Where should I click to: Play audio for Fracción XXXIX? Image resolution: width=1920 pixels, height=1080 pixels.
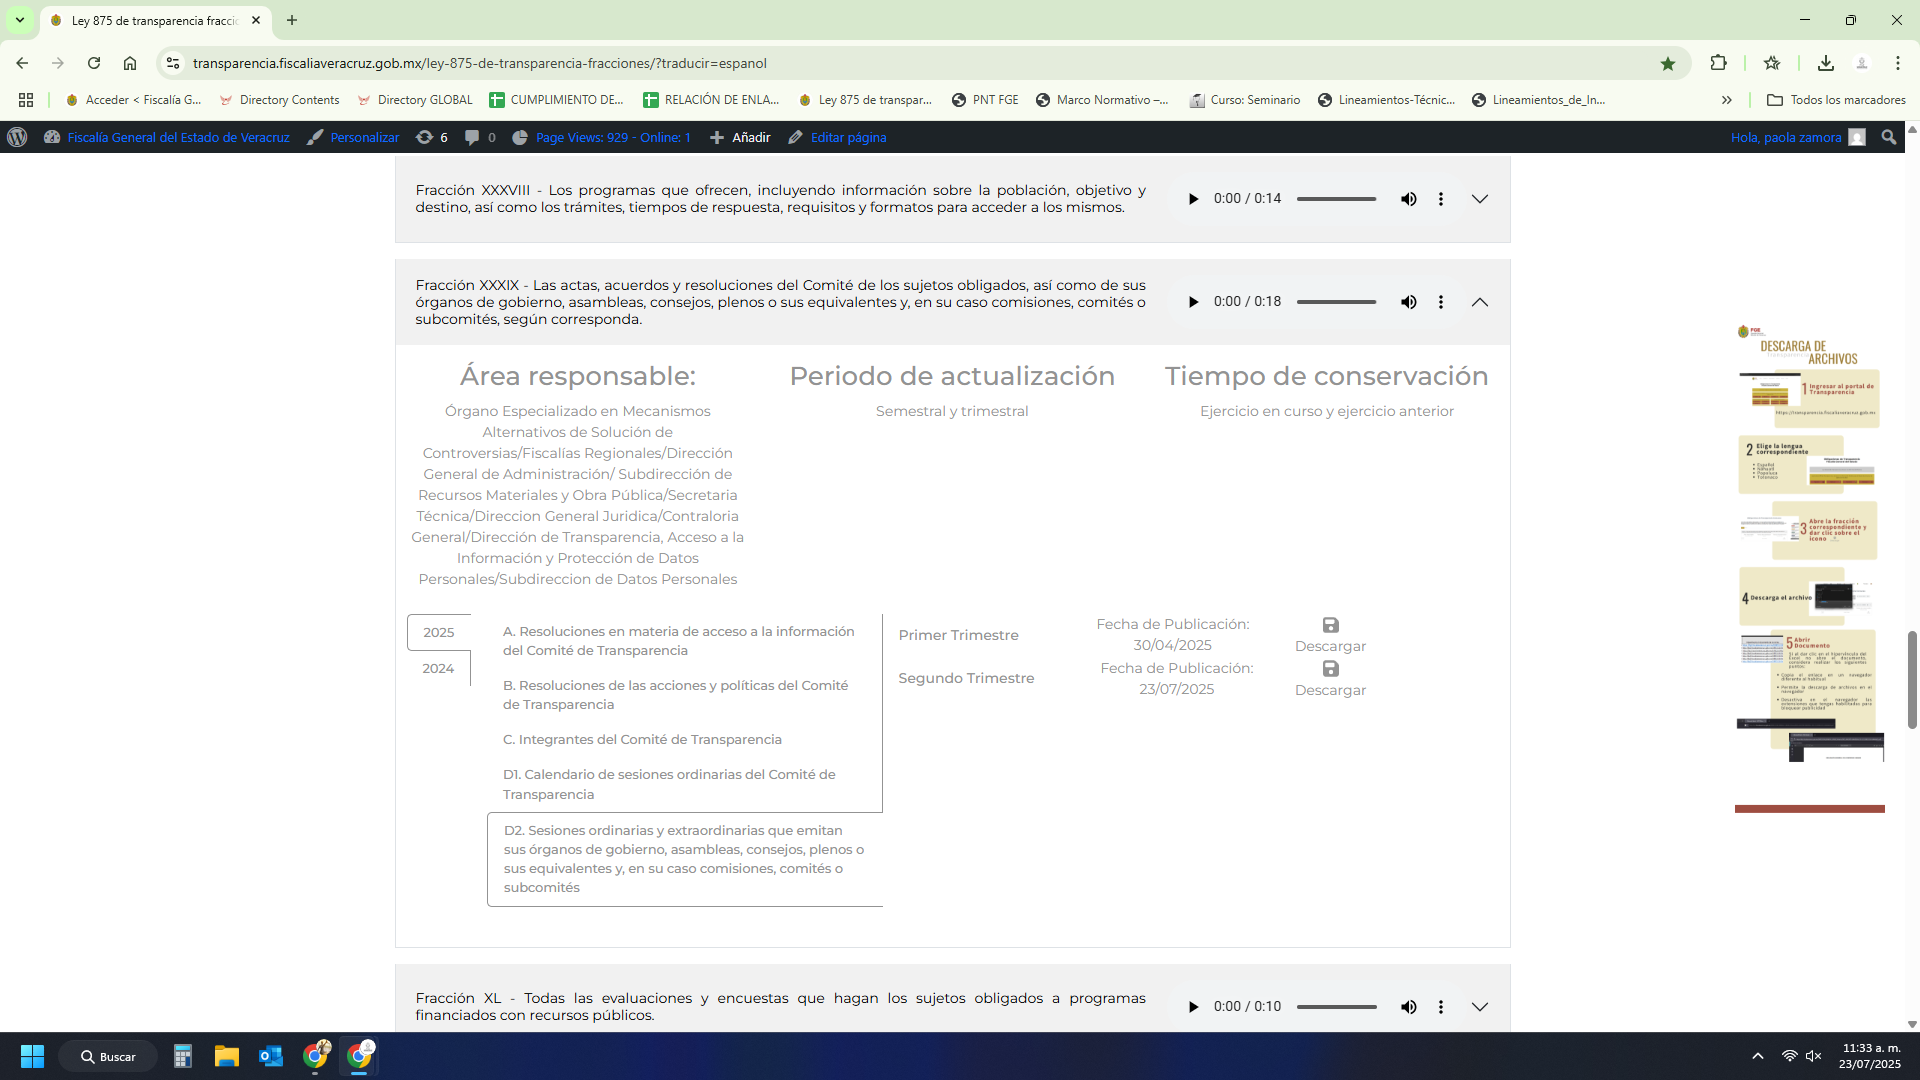(x=1193, y=302)
